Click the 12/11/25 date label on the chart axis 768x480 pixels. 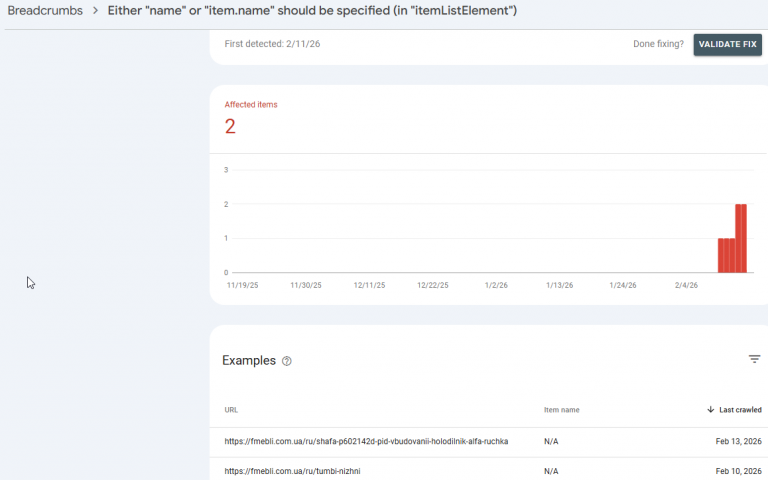369,285
